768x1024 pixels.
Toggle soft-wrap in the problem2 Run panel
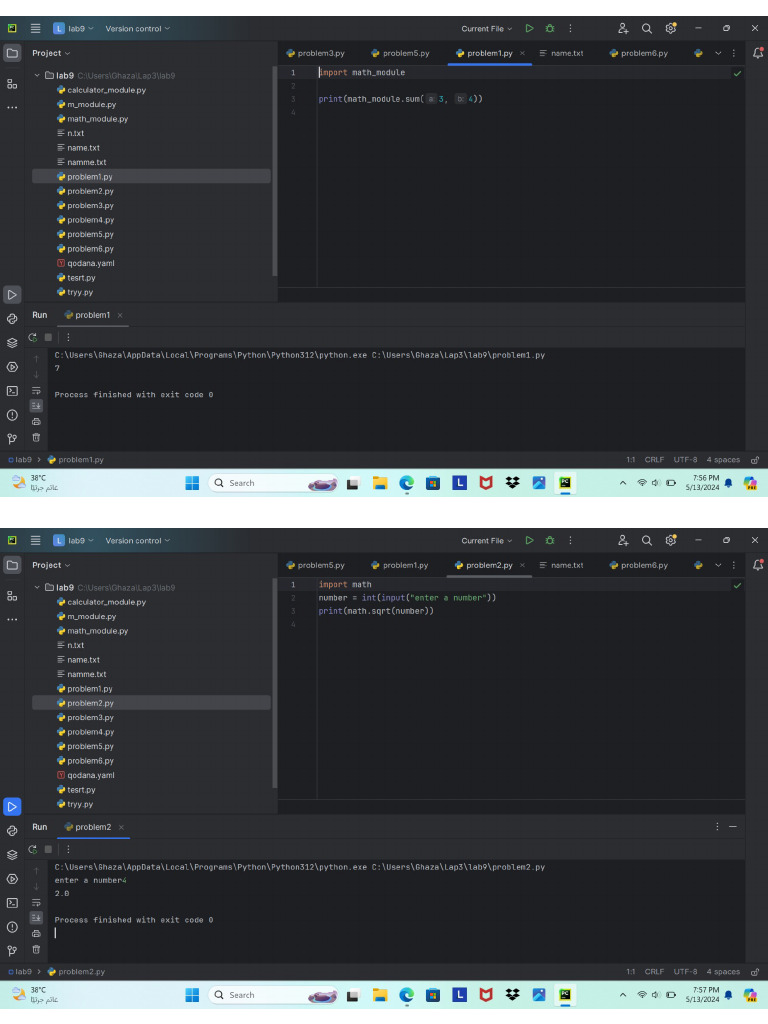pyautogui.click(x=36, y=902)
